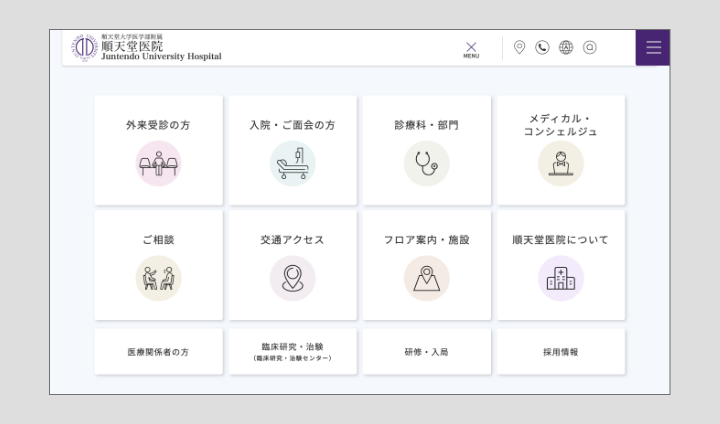Click the メディカル・コンシェルジュ receptionist icon
The image size is (720, 424).
point(560,163)
